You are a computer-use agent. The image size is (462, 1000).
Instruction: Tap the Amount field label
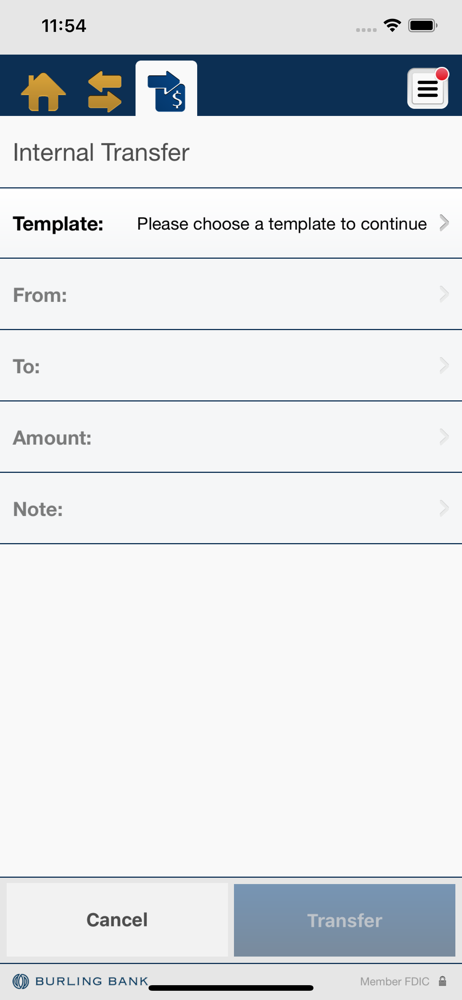click(x=52, y=438)
